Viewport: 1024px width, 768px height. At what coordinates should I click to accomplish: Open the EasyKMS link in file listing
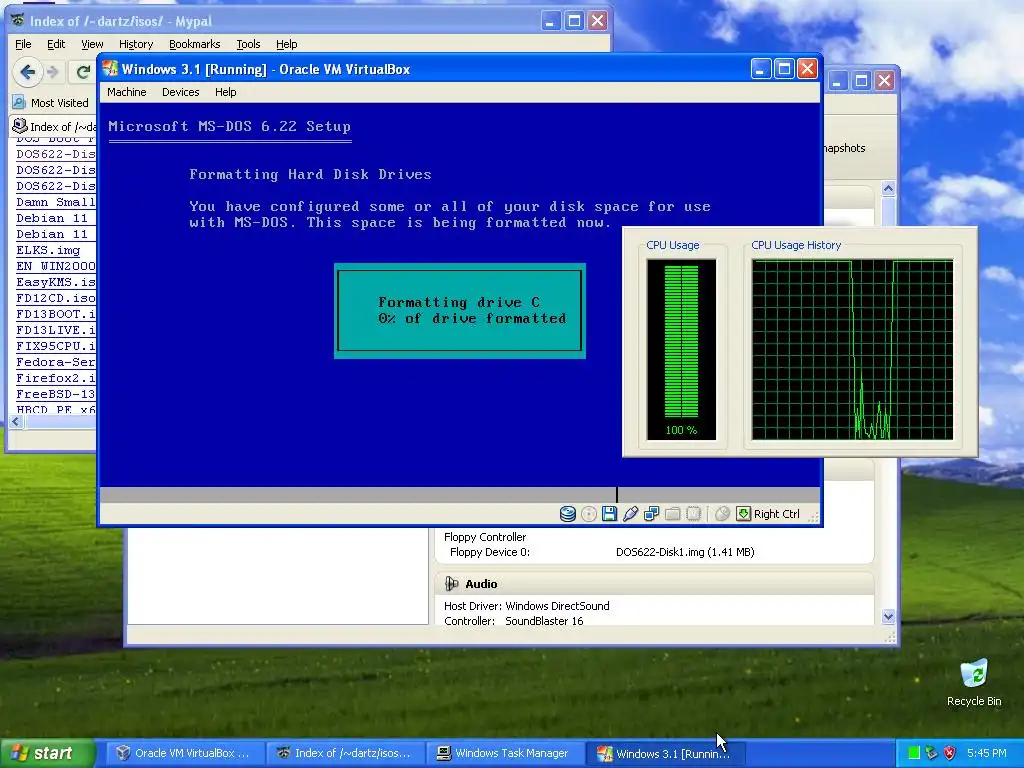[56, 282]
